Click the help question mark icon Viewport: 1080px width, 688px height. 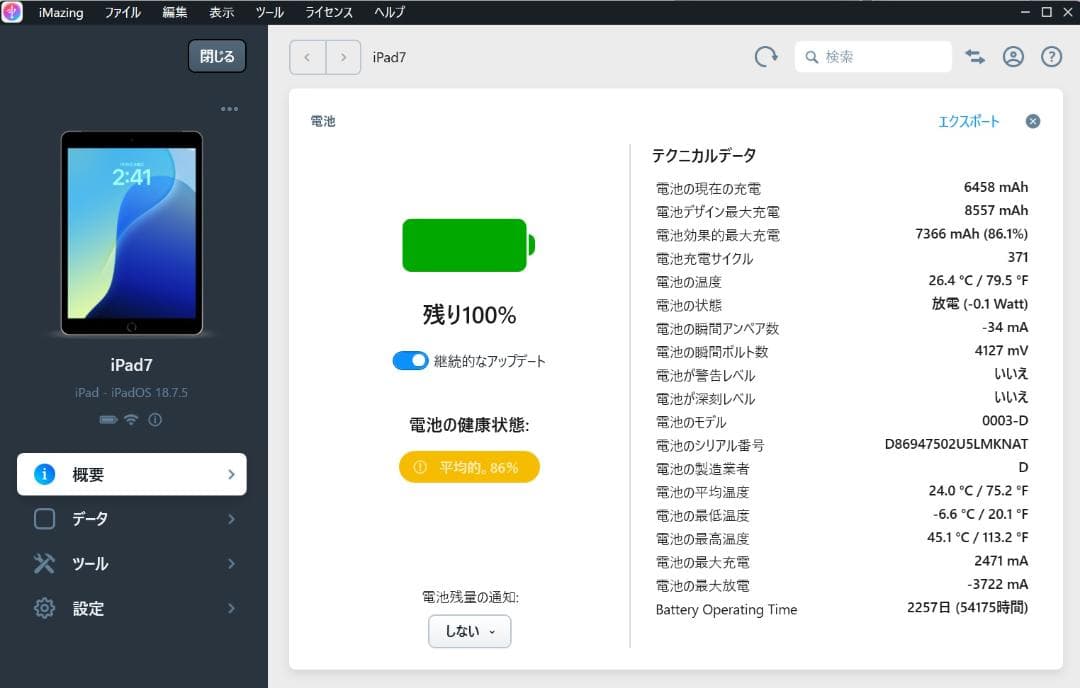(1051, 57)
